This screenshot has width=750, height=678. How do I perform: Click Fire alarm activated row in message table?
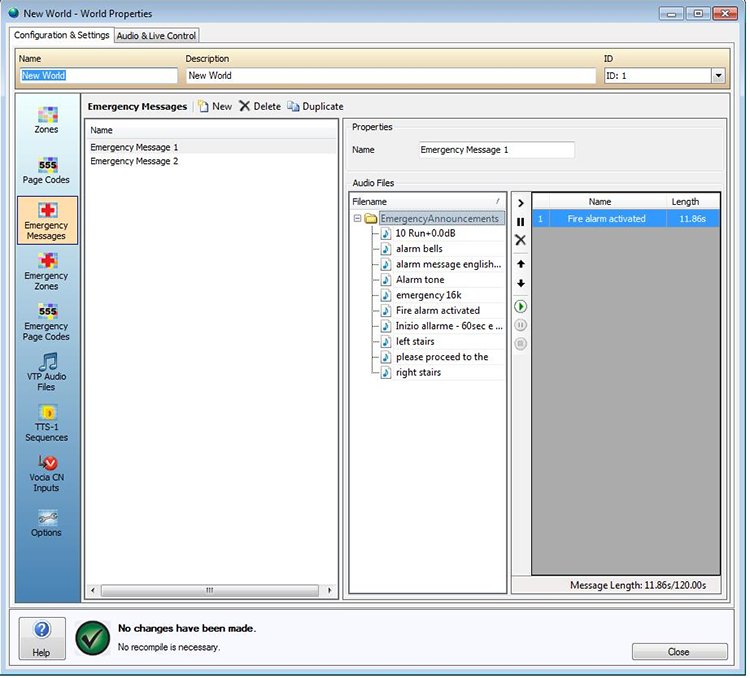[x=626, y=219]
